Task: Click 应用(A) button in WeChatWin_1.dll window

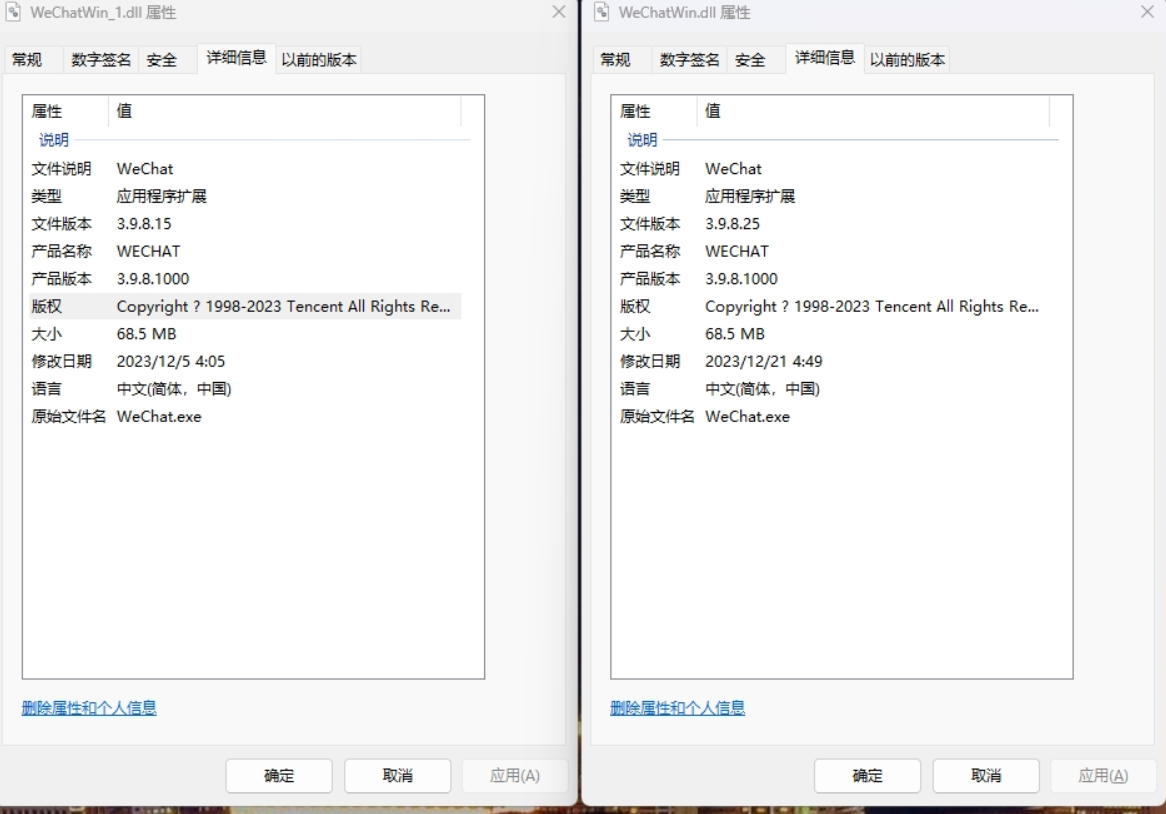Action: coord(515,775)
